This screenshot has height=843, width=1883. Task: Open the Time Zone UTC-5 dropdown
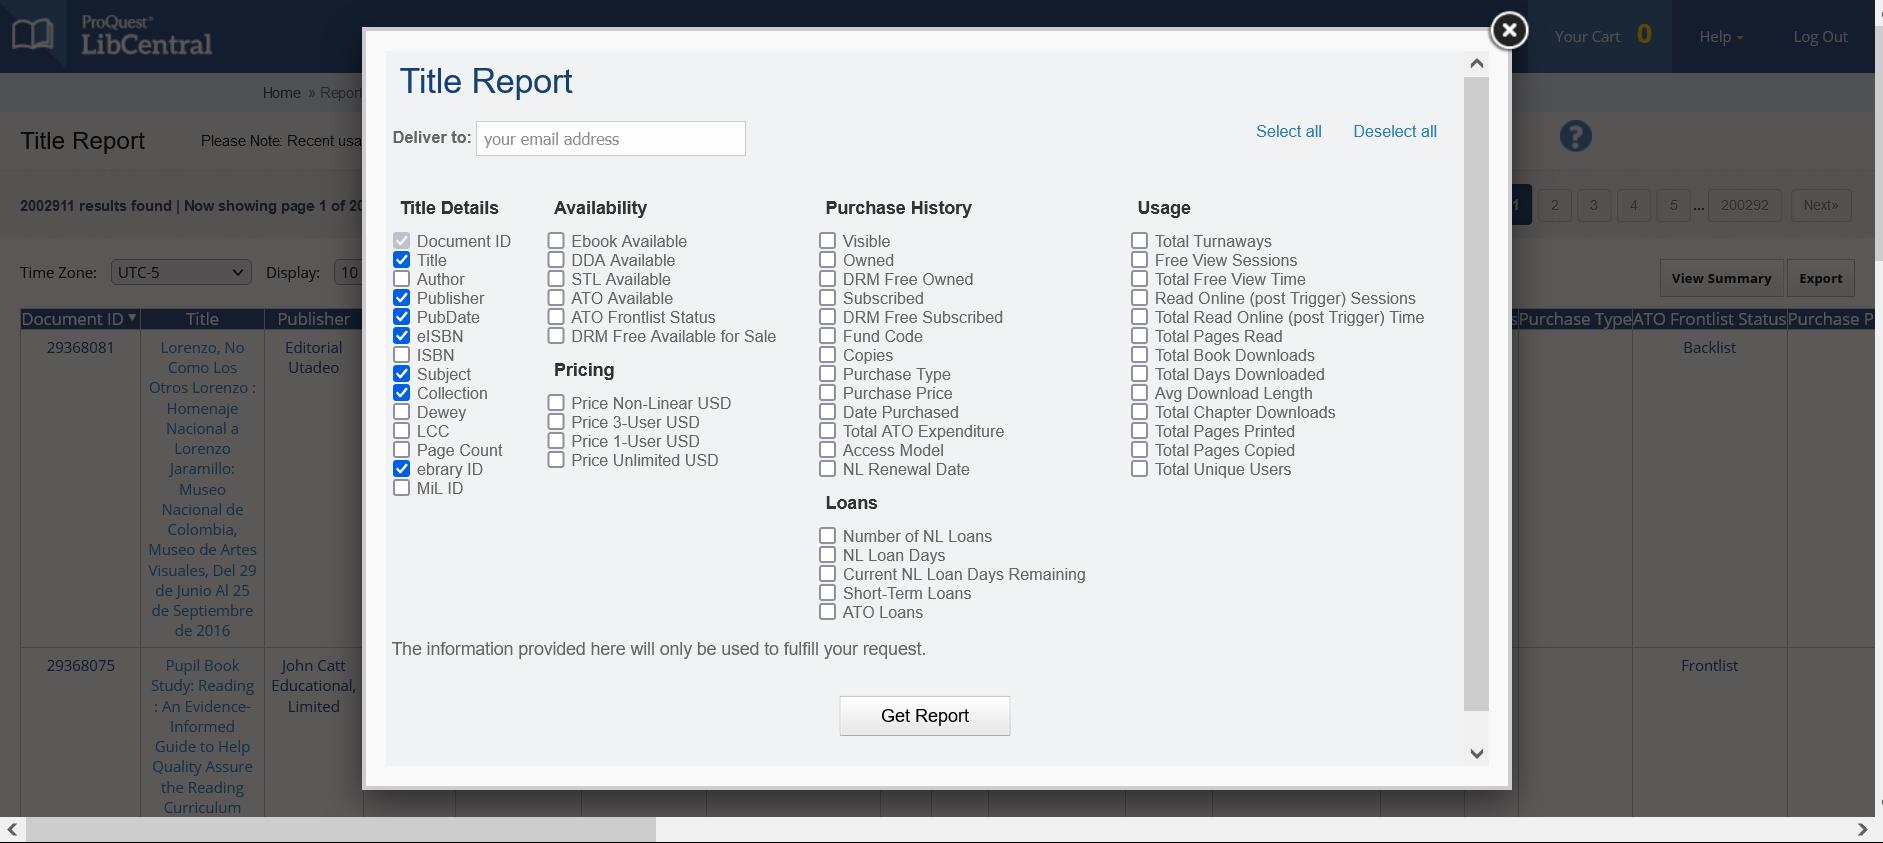click(x=180, y=272)
